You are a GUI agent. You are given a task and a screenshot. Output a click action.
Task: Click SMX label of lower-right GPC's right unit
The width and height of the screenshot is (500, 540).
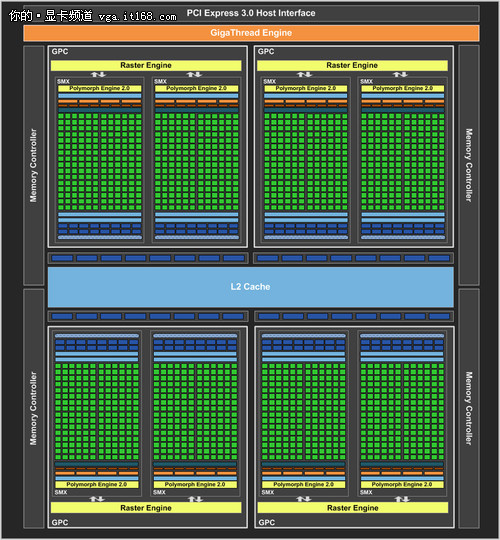[x=366, y=492]
